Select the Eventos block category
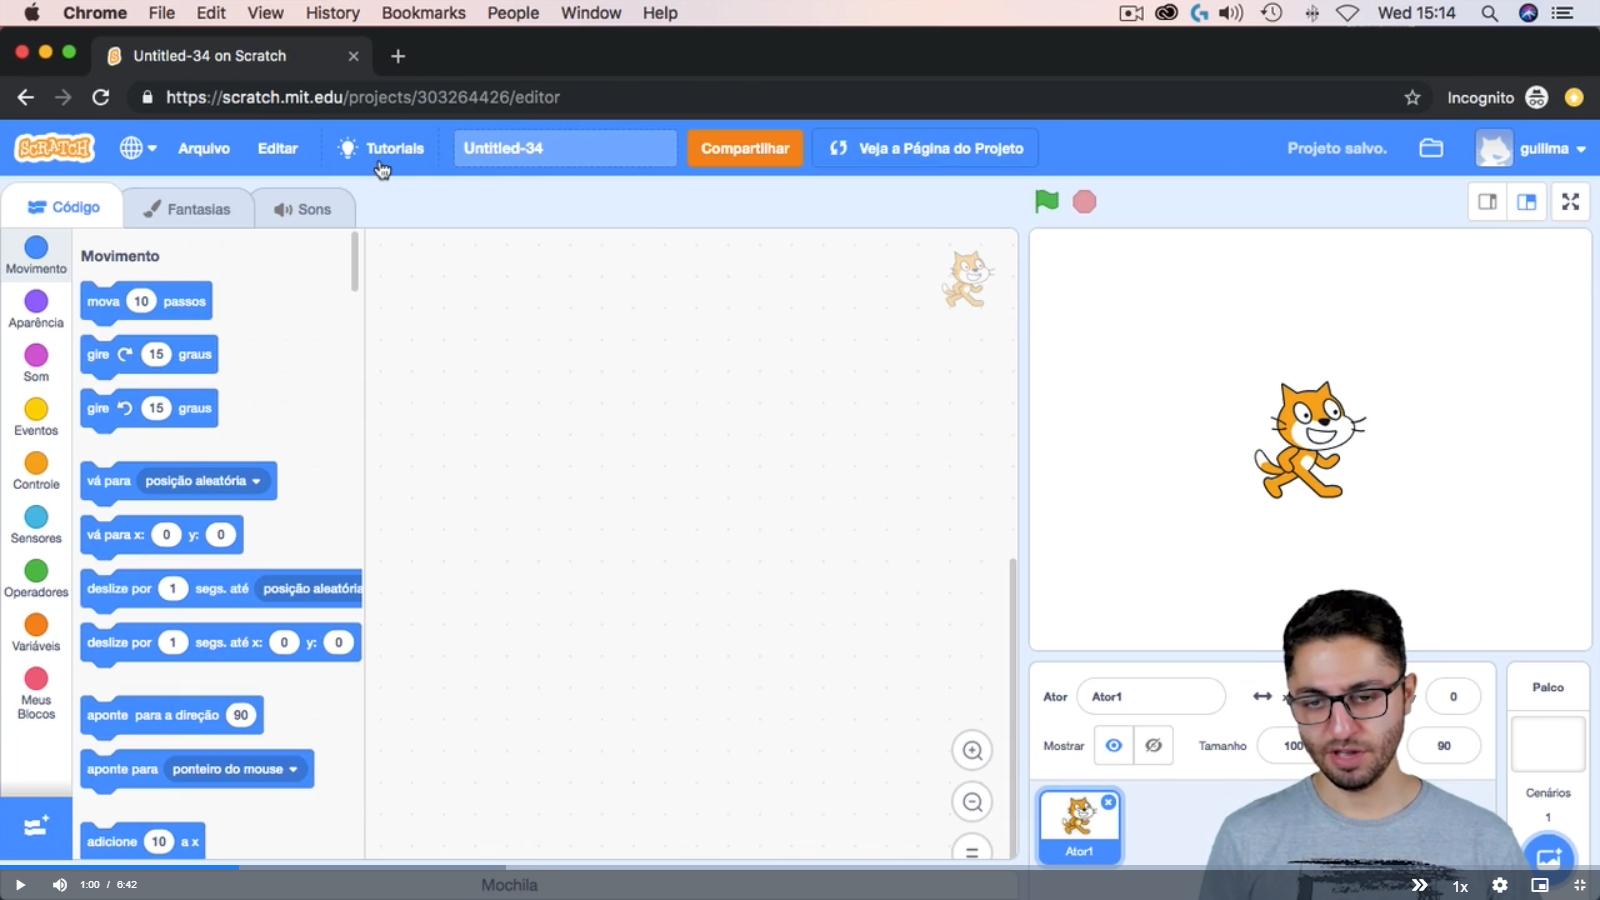Image resolution: width=1600 pixels, height=900 pixels. 36,417
